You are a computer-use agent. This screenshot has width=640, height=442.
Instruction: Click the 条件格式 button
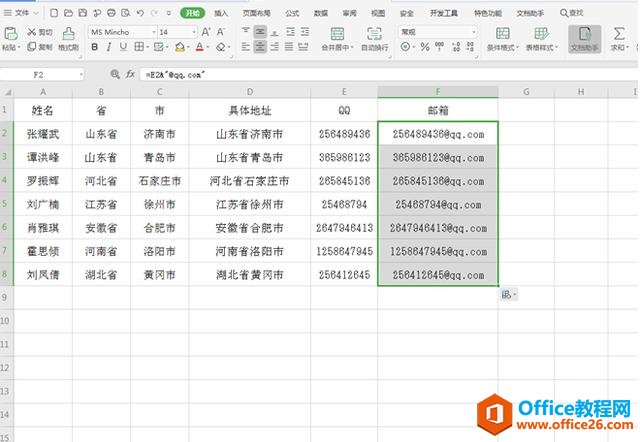(500, 38)
